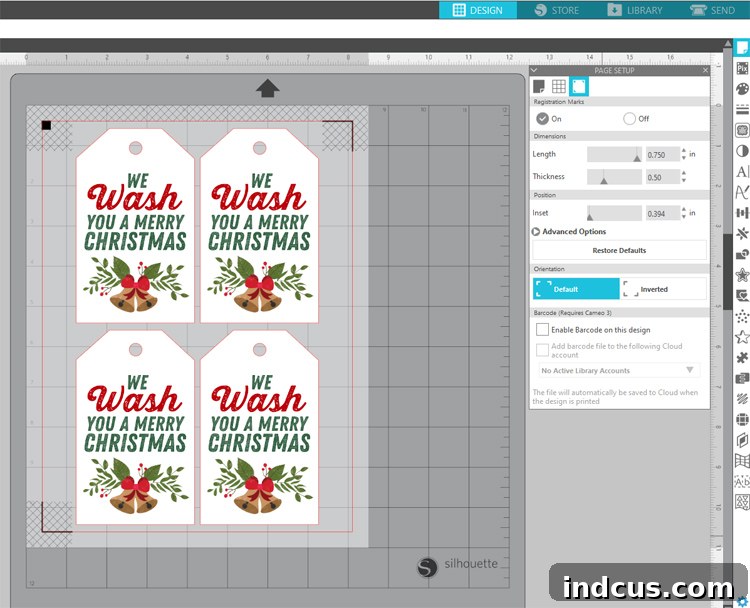750x608 pixels.
Task: Open the heart sticker panel icon
Action: click(742, 296)
